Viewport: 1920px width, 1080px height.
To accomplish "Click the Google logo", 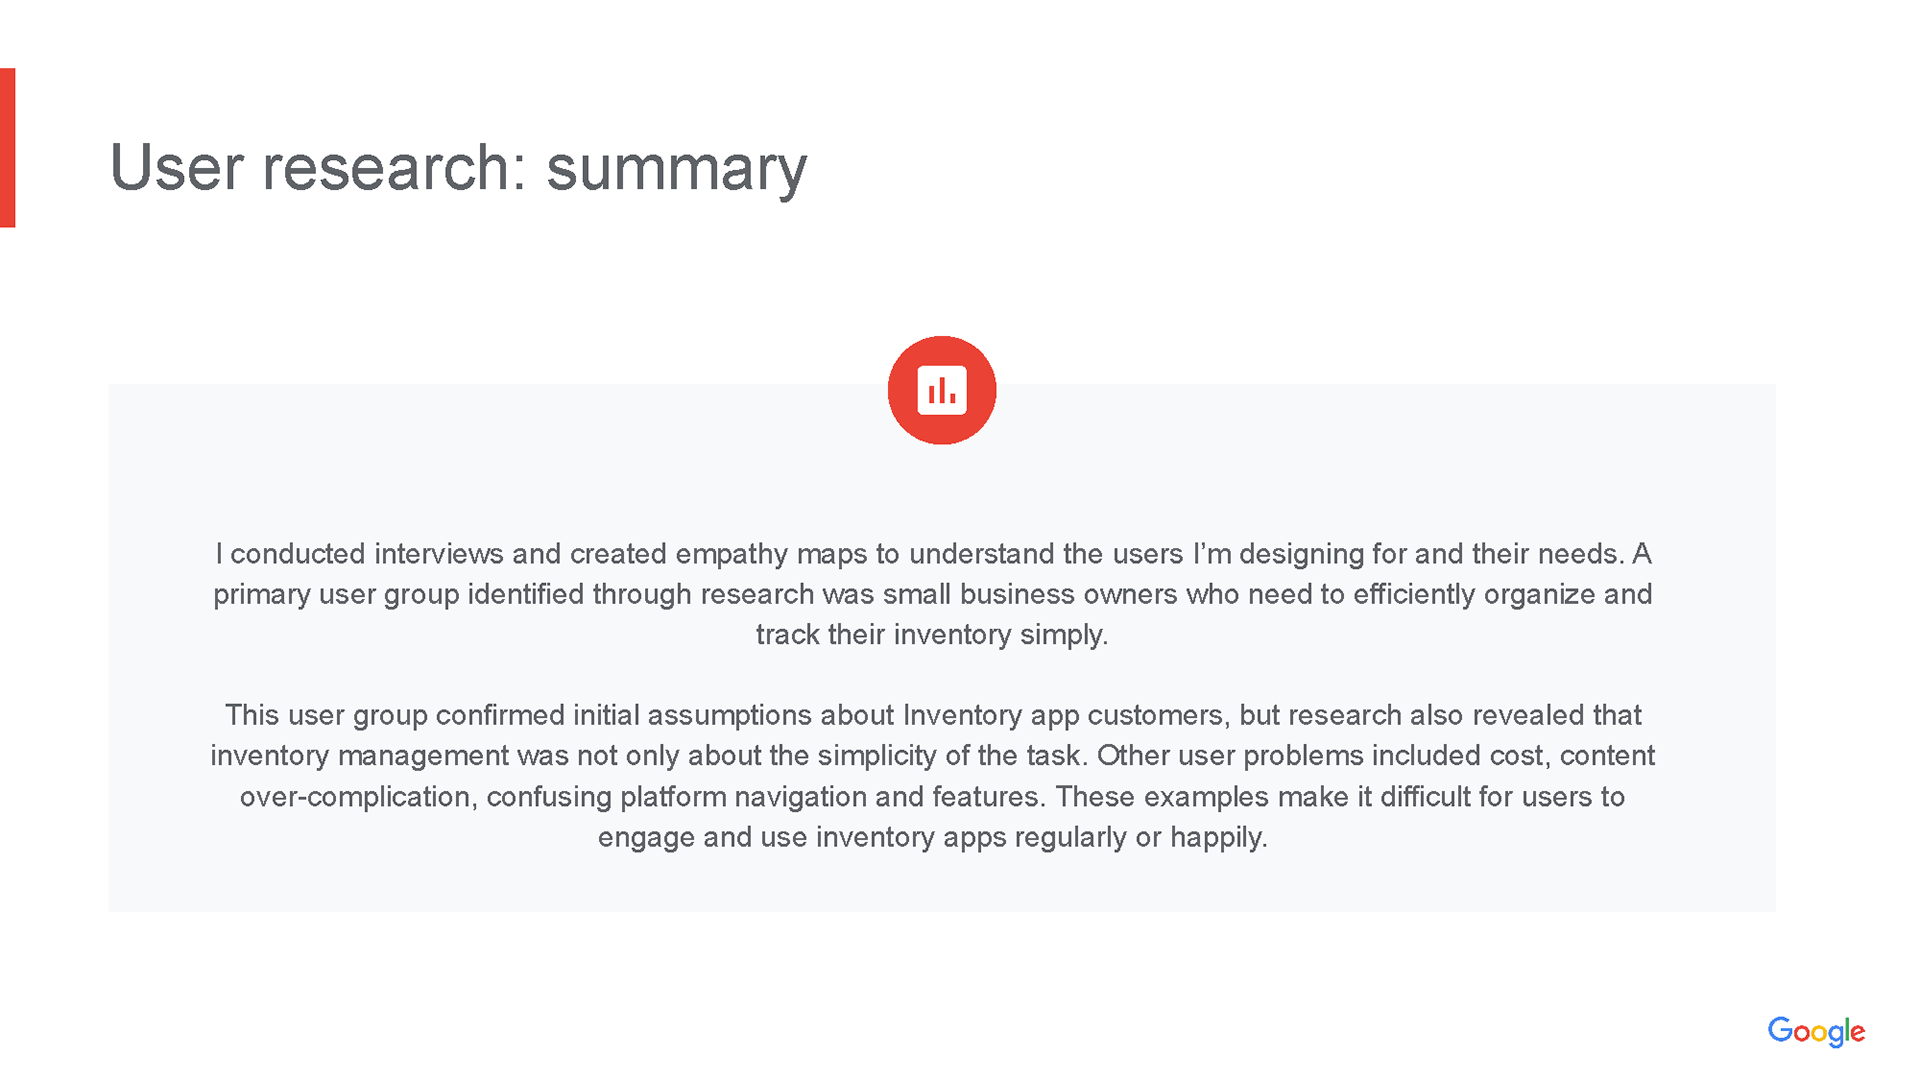I will 1816,1032.
